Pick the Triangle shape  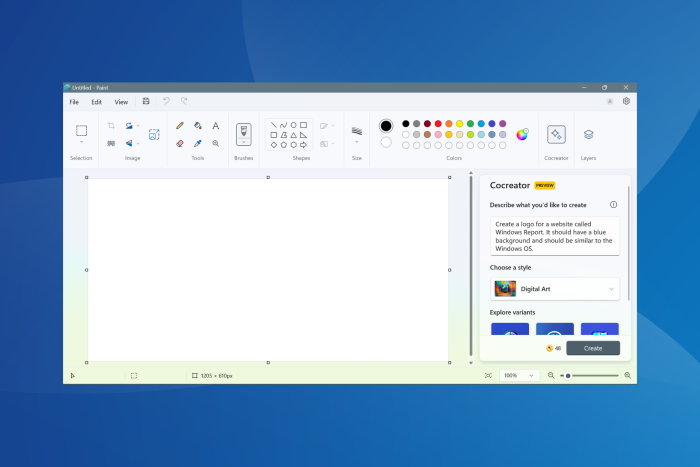(293, 135)
